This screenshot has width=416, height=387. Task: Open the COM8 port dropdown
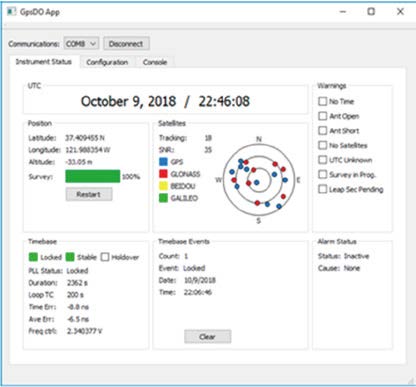pyautogui.click(x=81, y=44)
